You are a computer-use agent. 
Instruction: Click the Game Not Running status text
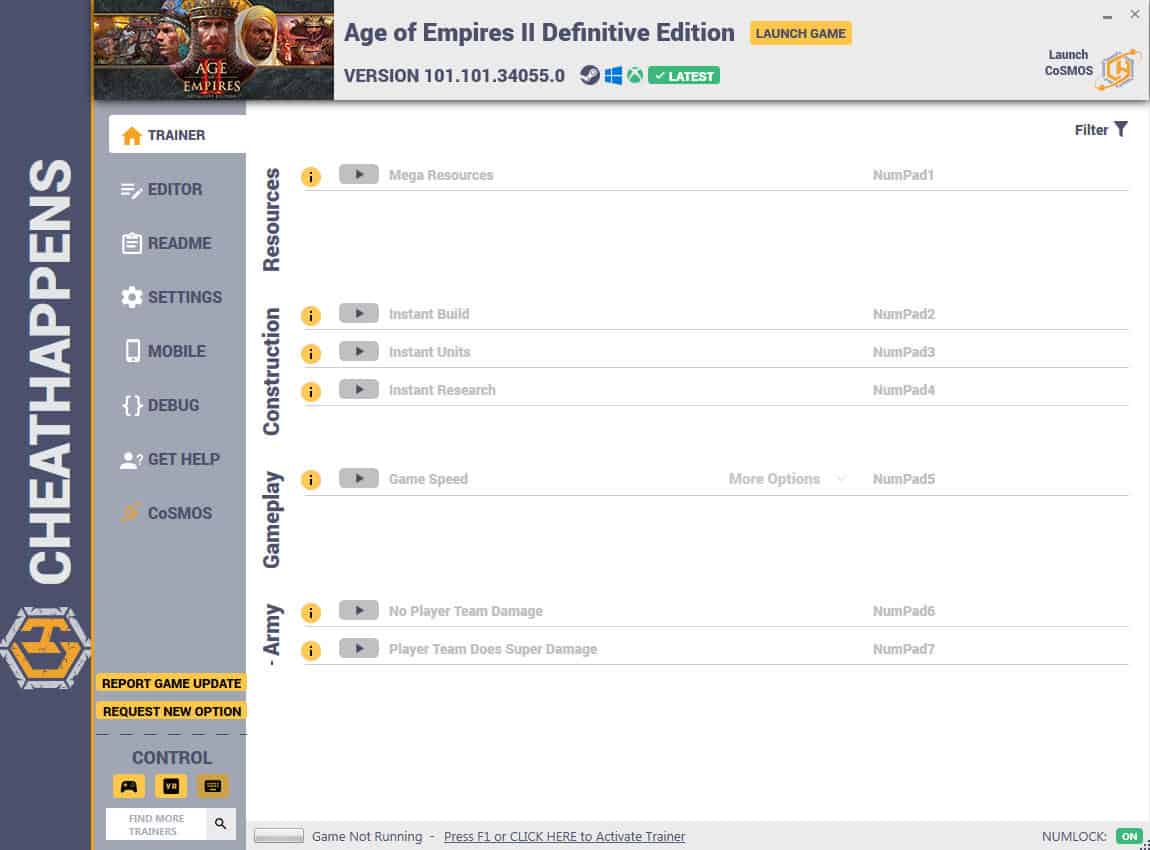click(367, 836)
